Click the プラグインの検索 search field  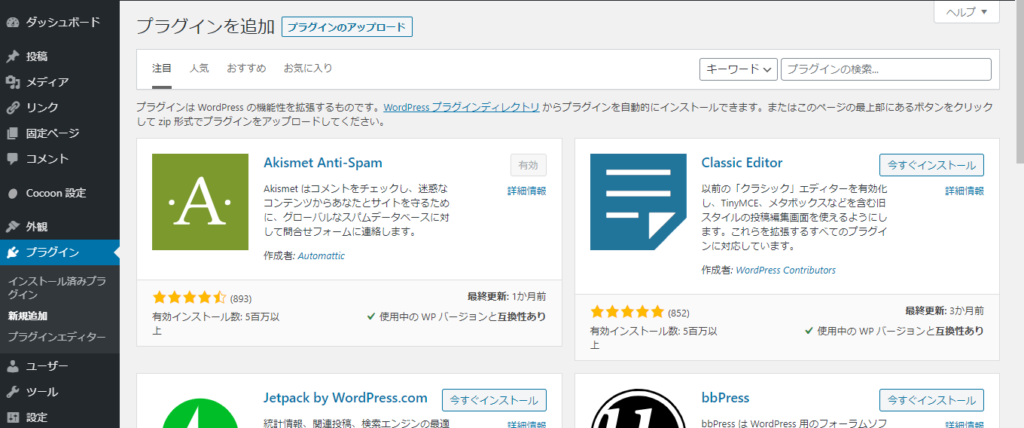[886, 69]
